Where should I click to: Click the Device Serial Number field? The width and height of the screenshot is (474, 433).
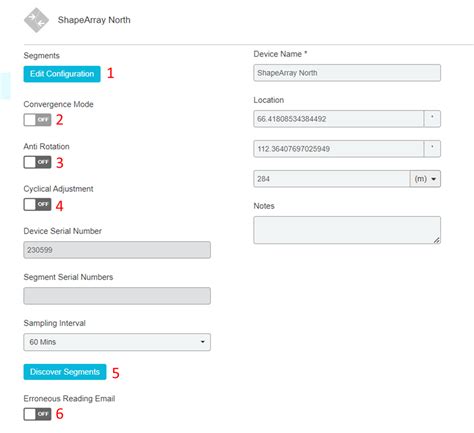117,250
